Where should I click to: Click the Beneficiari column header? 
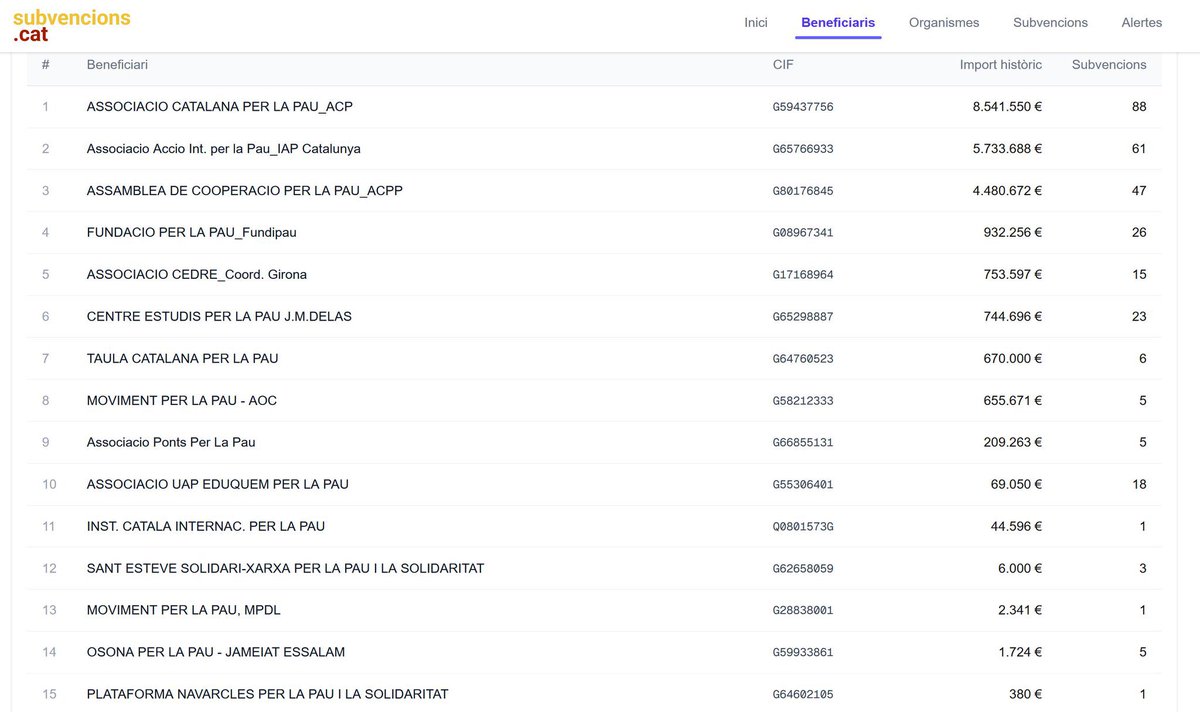(x=117, y=64)
